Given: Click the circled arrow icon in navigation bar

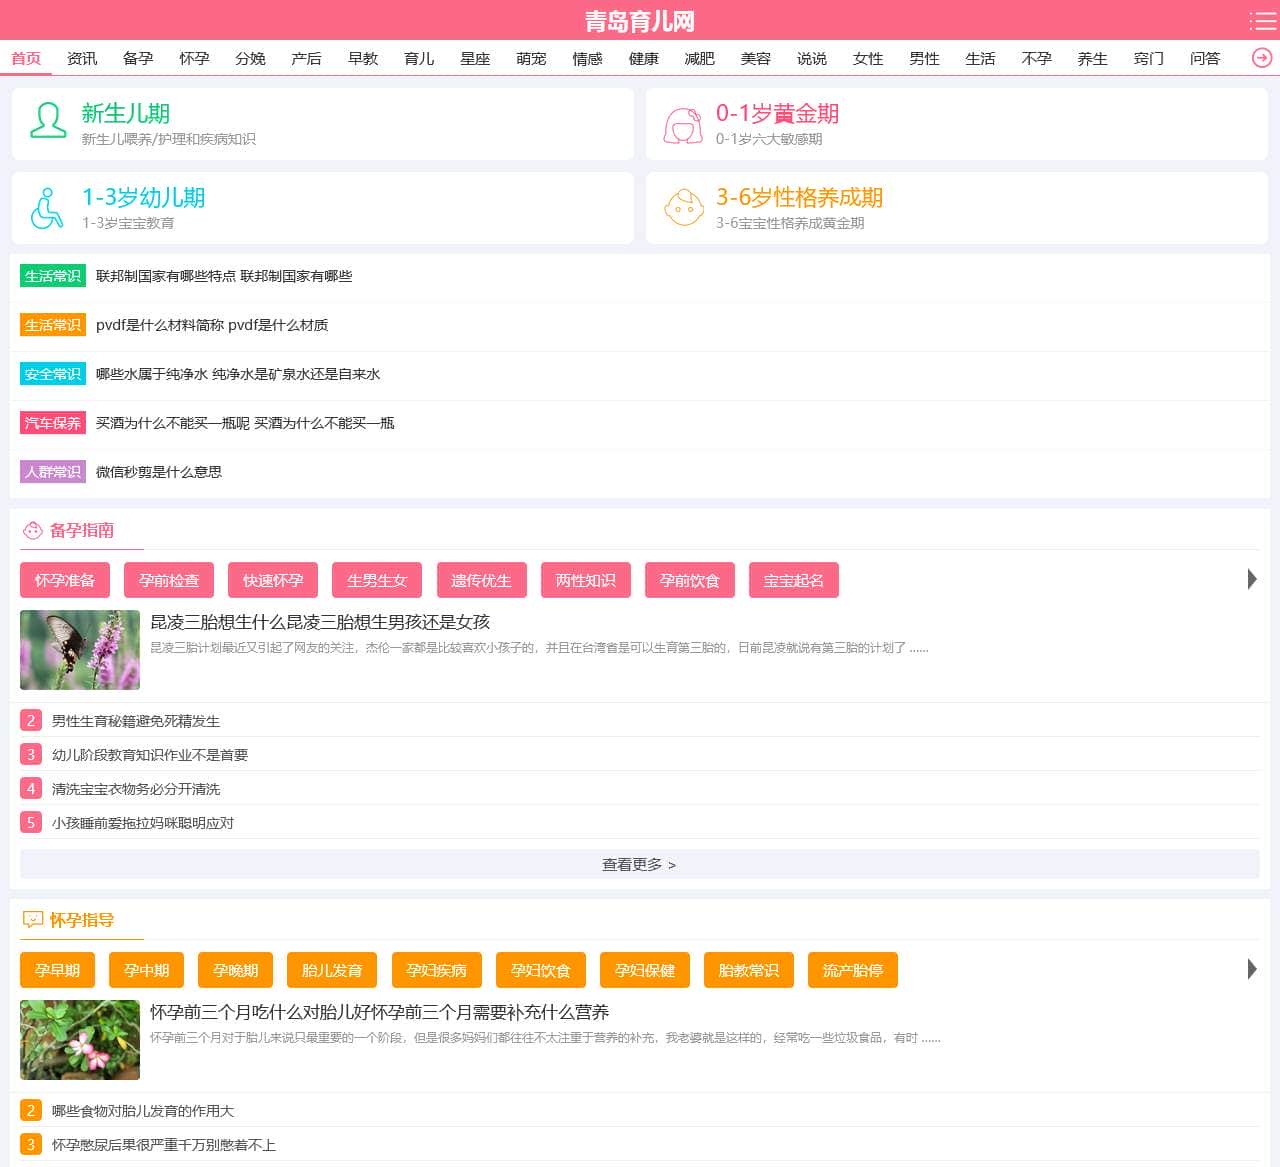Looking at the screenshot, I should coord(1262,58).
